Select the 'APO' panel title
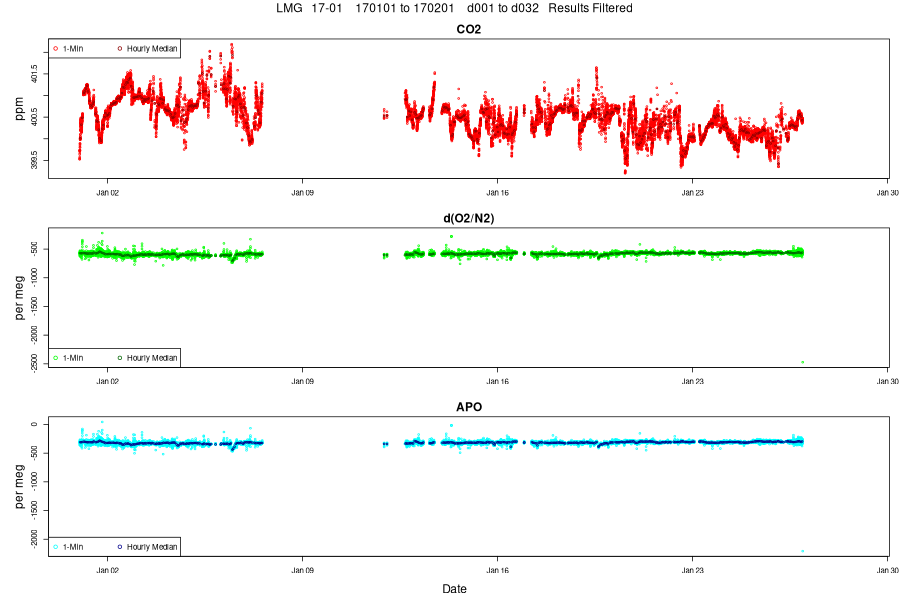The height and width of the screenshot is (600, 900). [x=468, y=407]
